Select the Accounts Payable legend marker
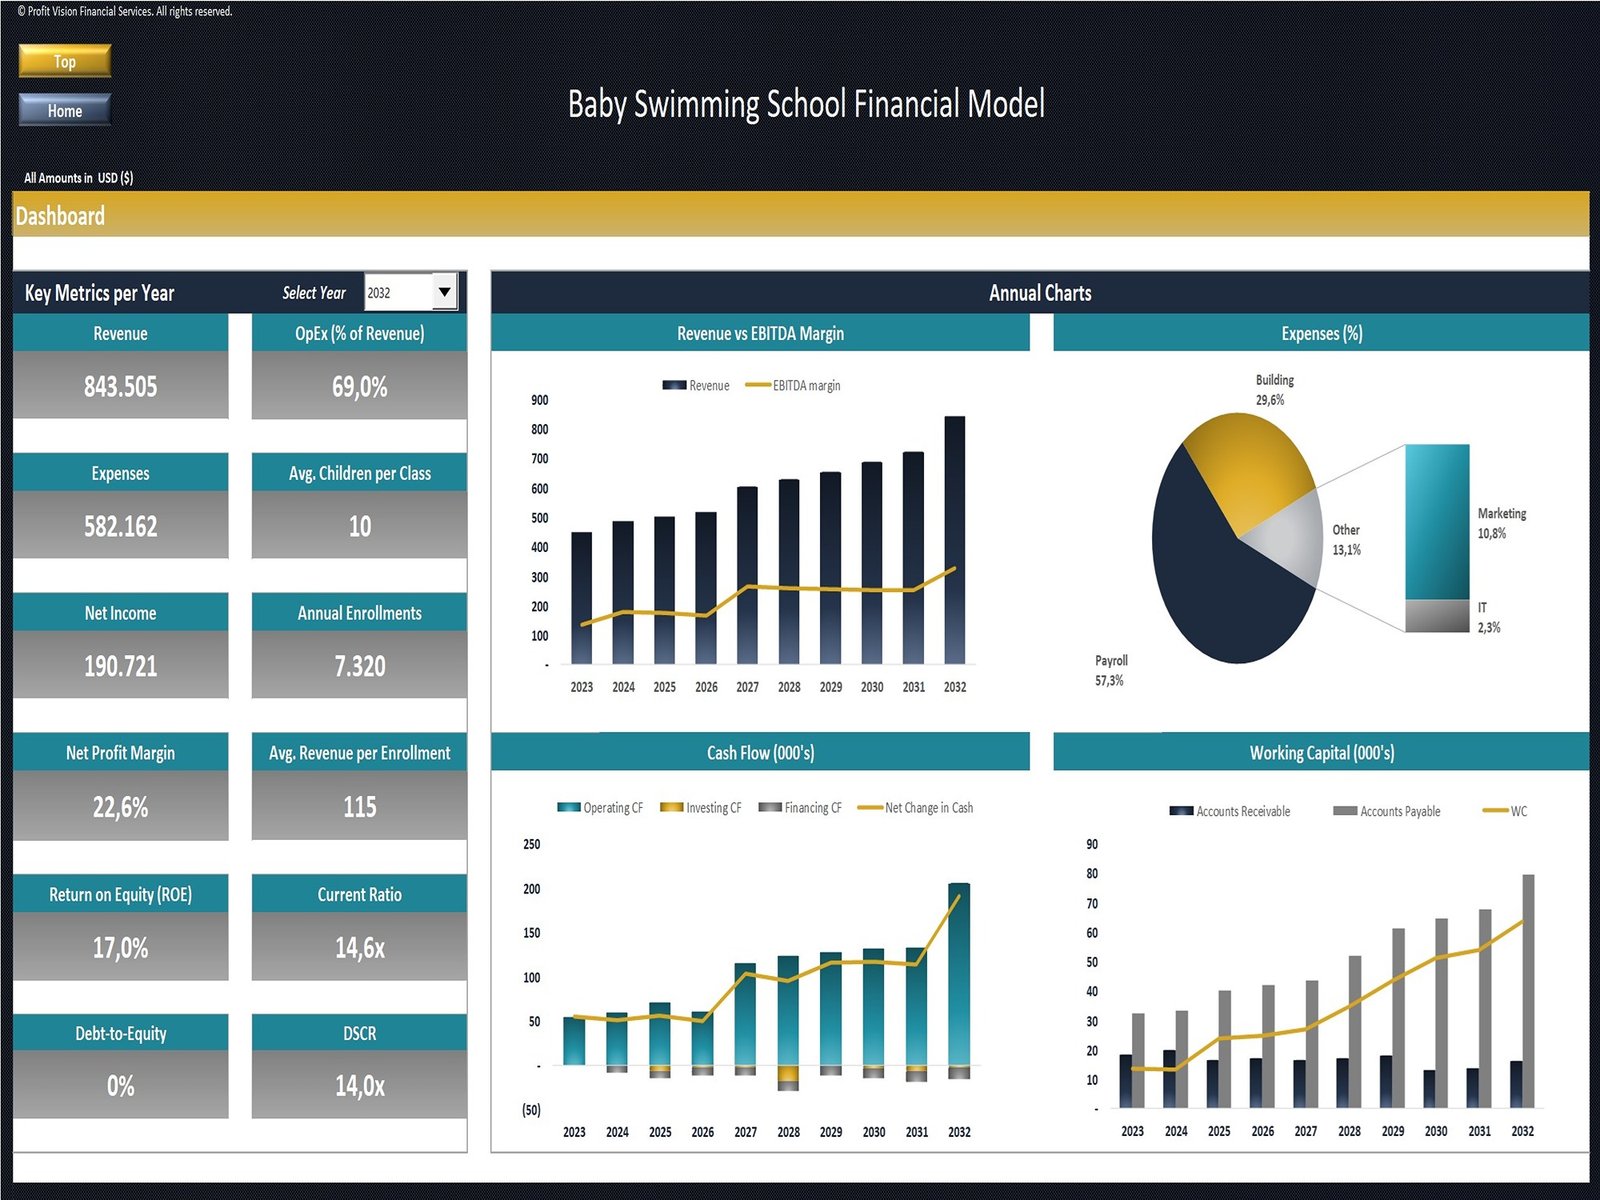This screenshot has width=1600, height=1200. tap(1345, 811)
